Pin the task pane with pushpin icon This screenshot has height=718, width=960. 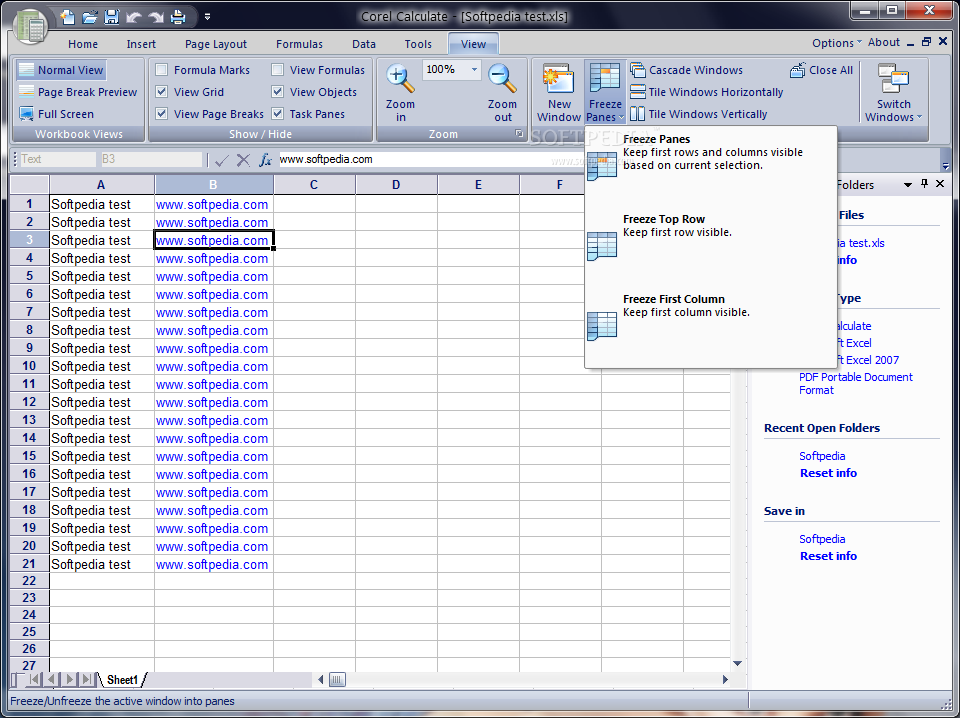coord(924,184)
